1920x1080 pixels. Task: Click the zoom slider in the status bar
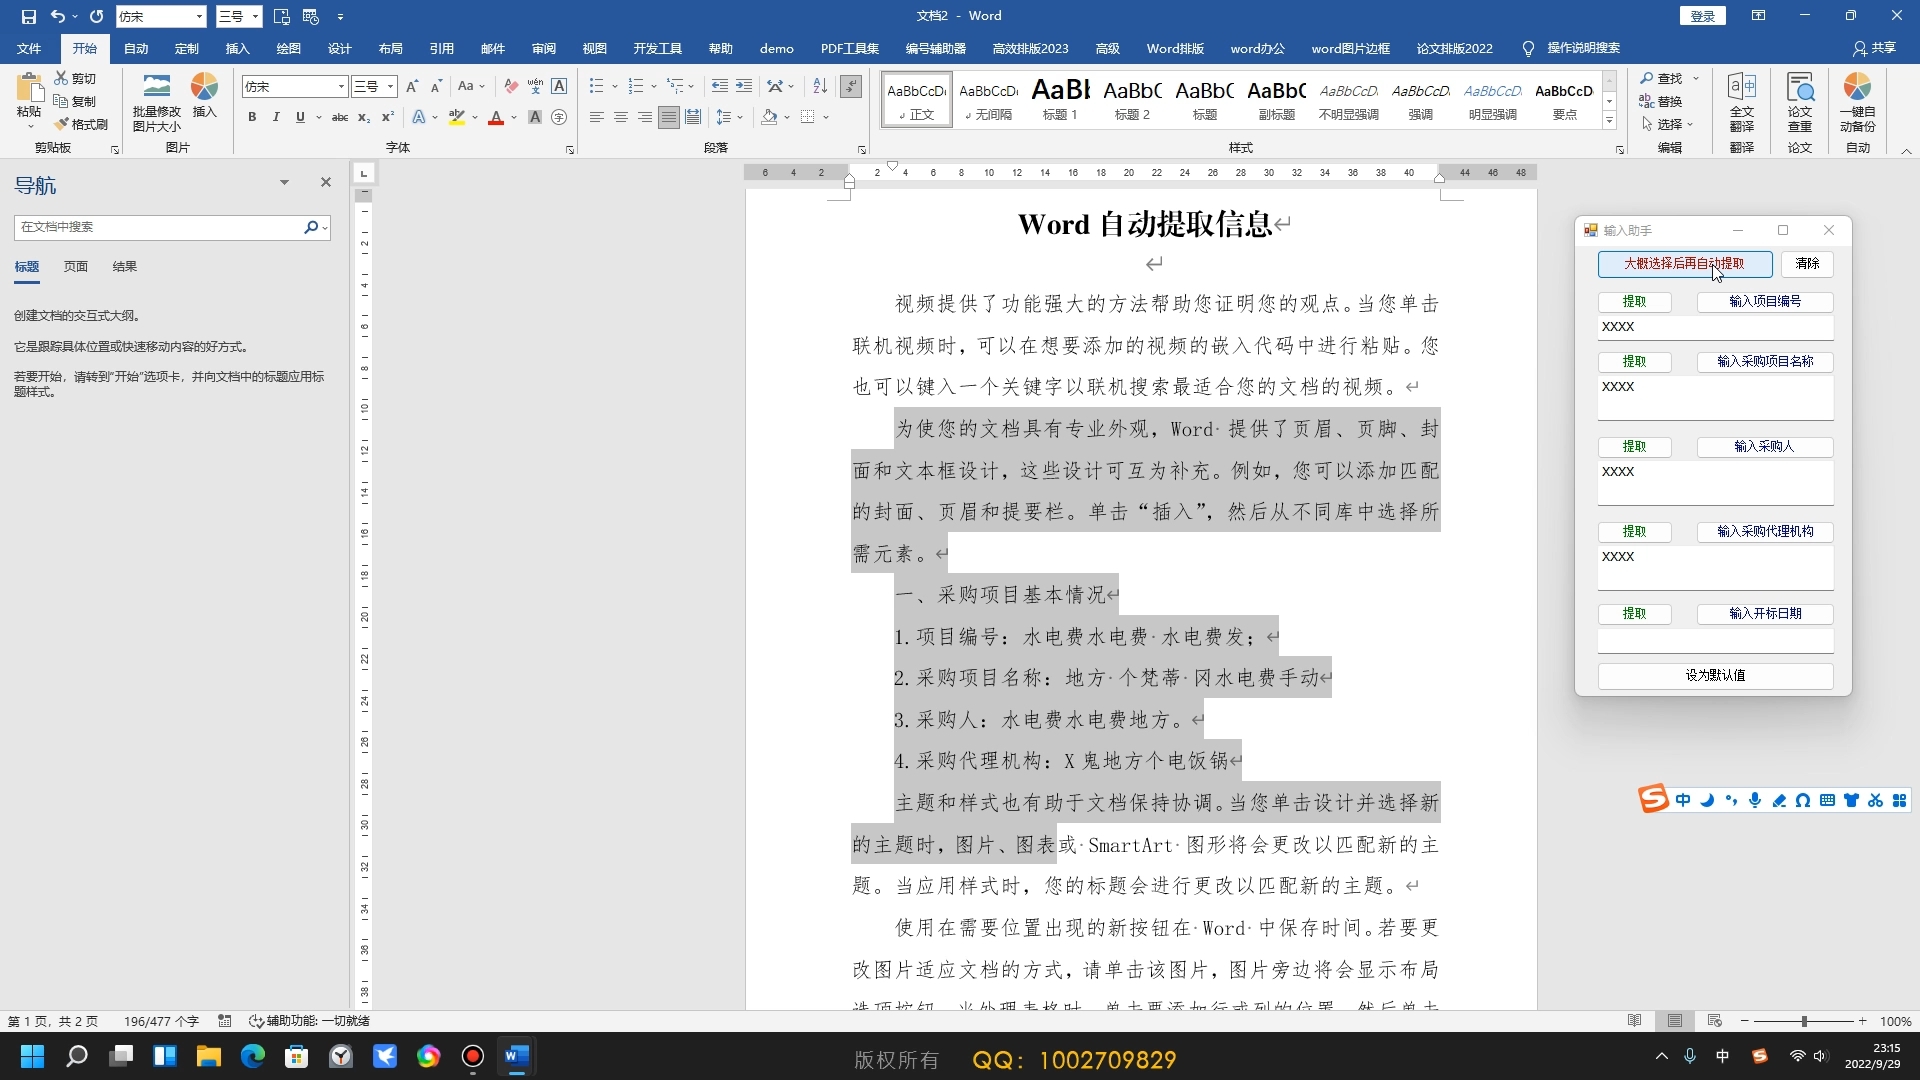(x=1804, y=1021)
